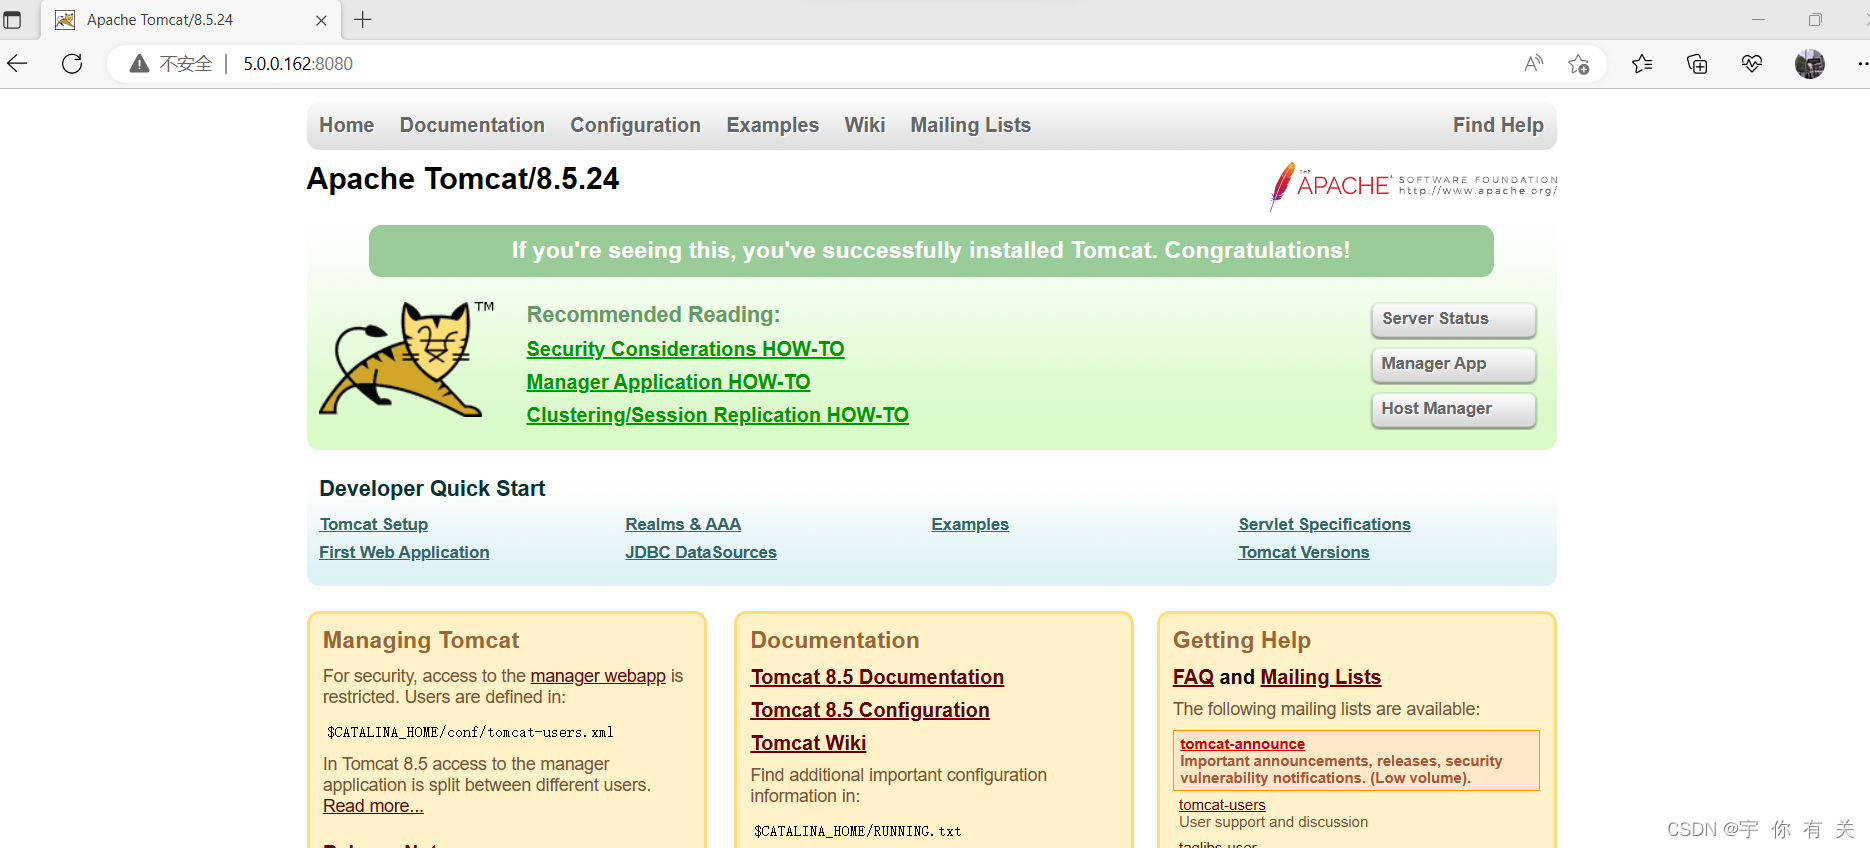The image size is (1870, 848).
Task: Follow the manager webapp link
Action: pos(598,676)
